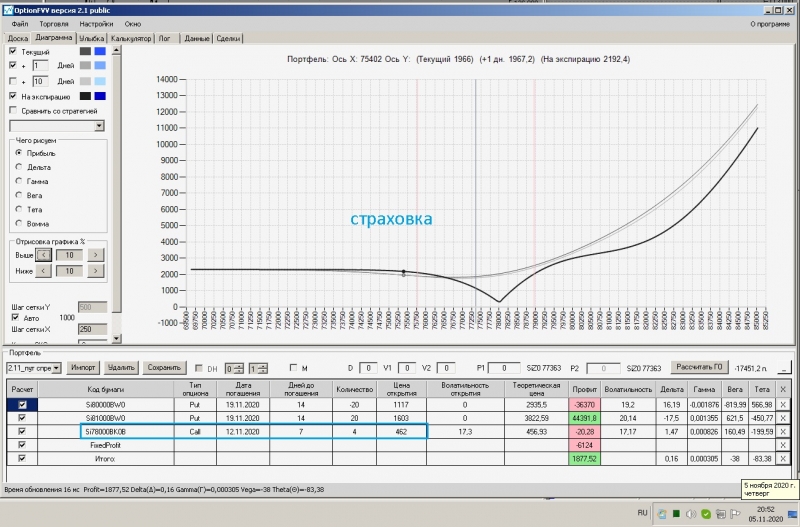Open the portfolio selection dropdown
Screen dimensions: 800x527
coord(56,368)
